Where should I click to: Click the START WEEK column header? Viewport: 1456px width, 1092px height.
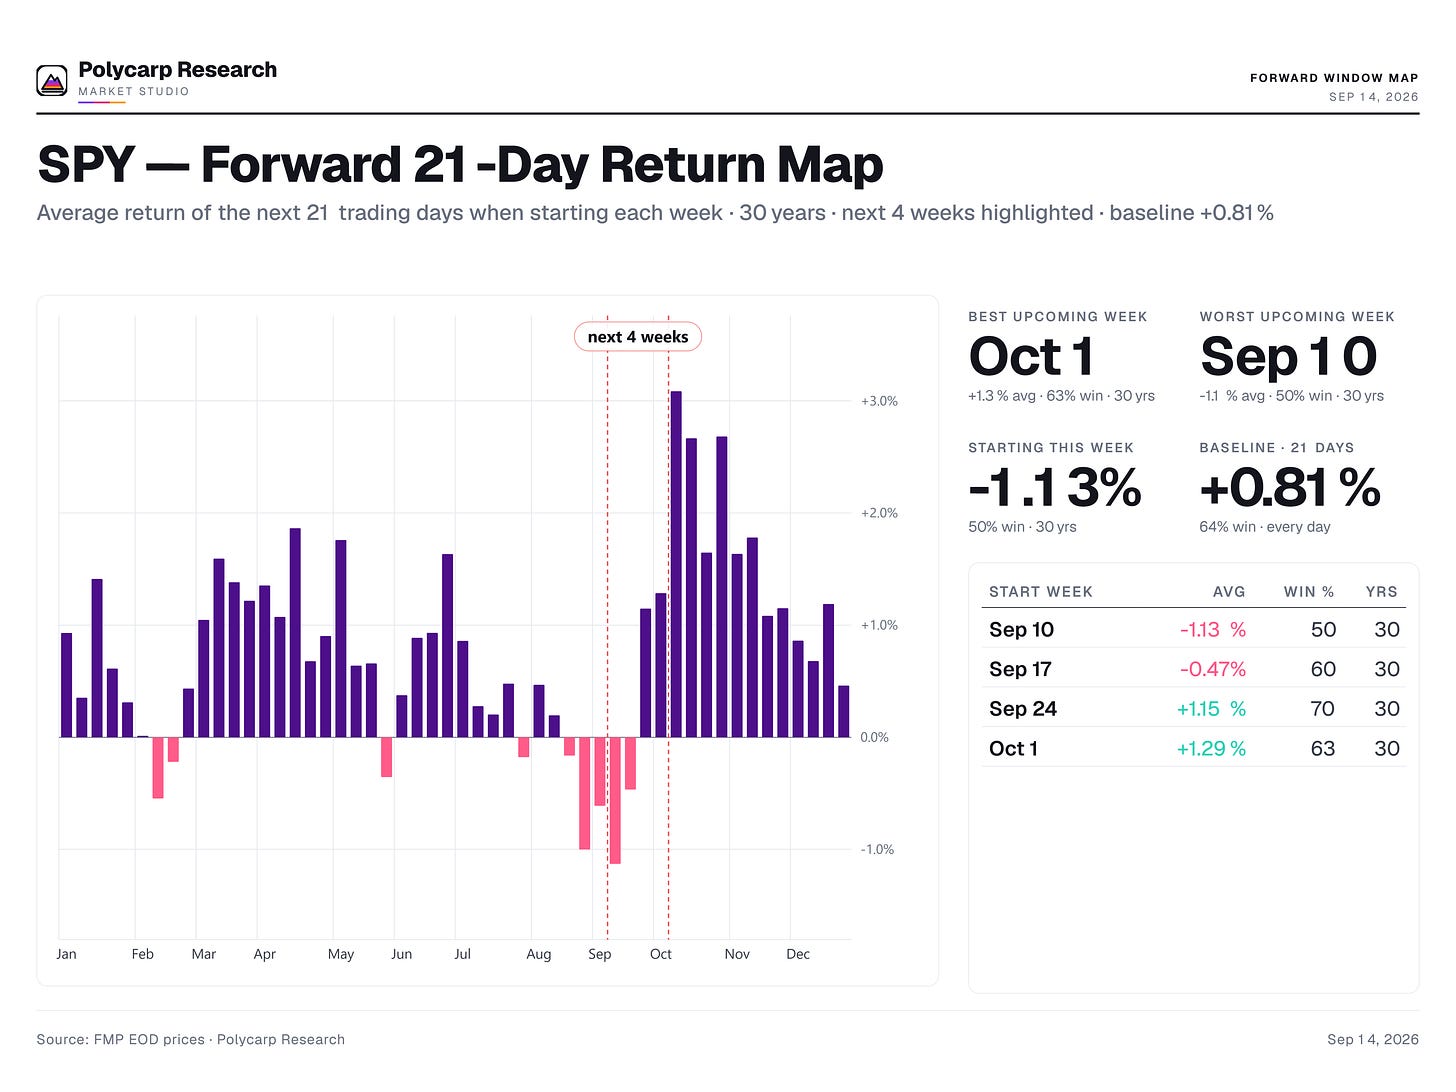(x=1041, y=592)
